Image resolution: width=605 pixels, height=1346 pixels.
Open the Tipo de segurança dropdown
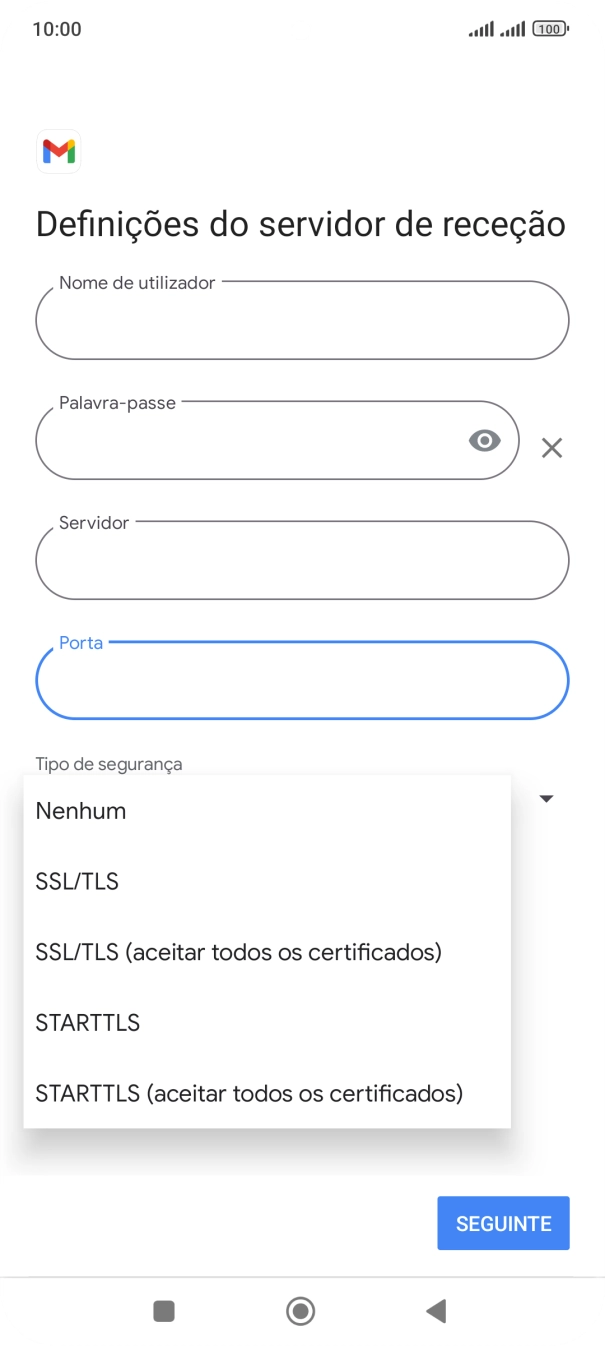click(546, 797)
